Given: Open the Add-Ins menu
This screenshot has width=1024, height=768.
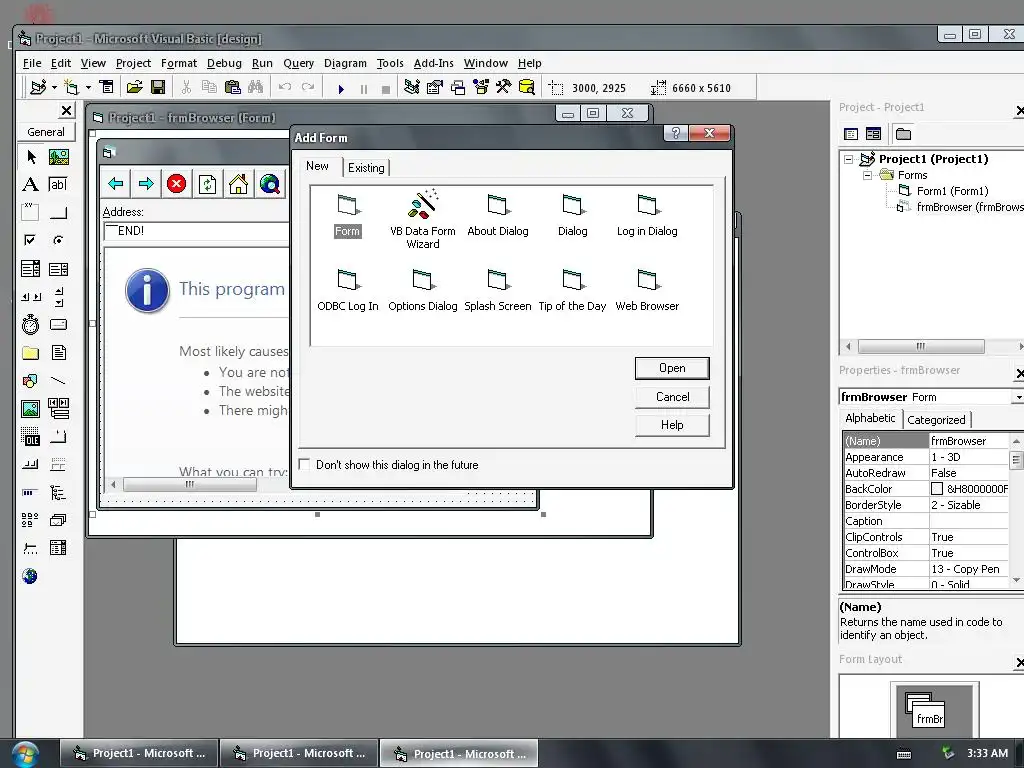Looking at the screenshot, I should [x=434, y=63].
